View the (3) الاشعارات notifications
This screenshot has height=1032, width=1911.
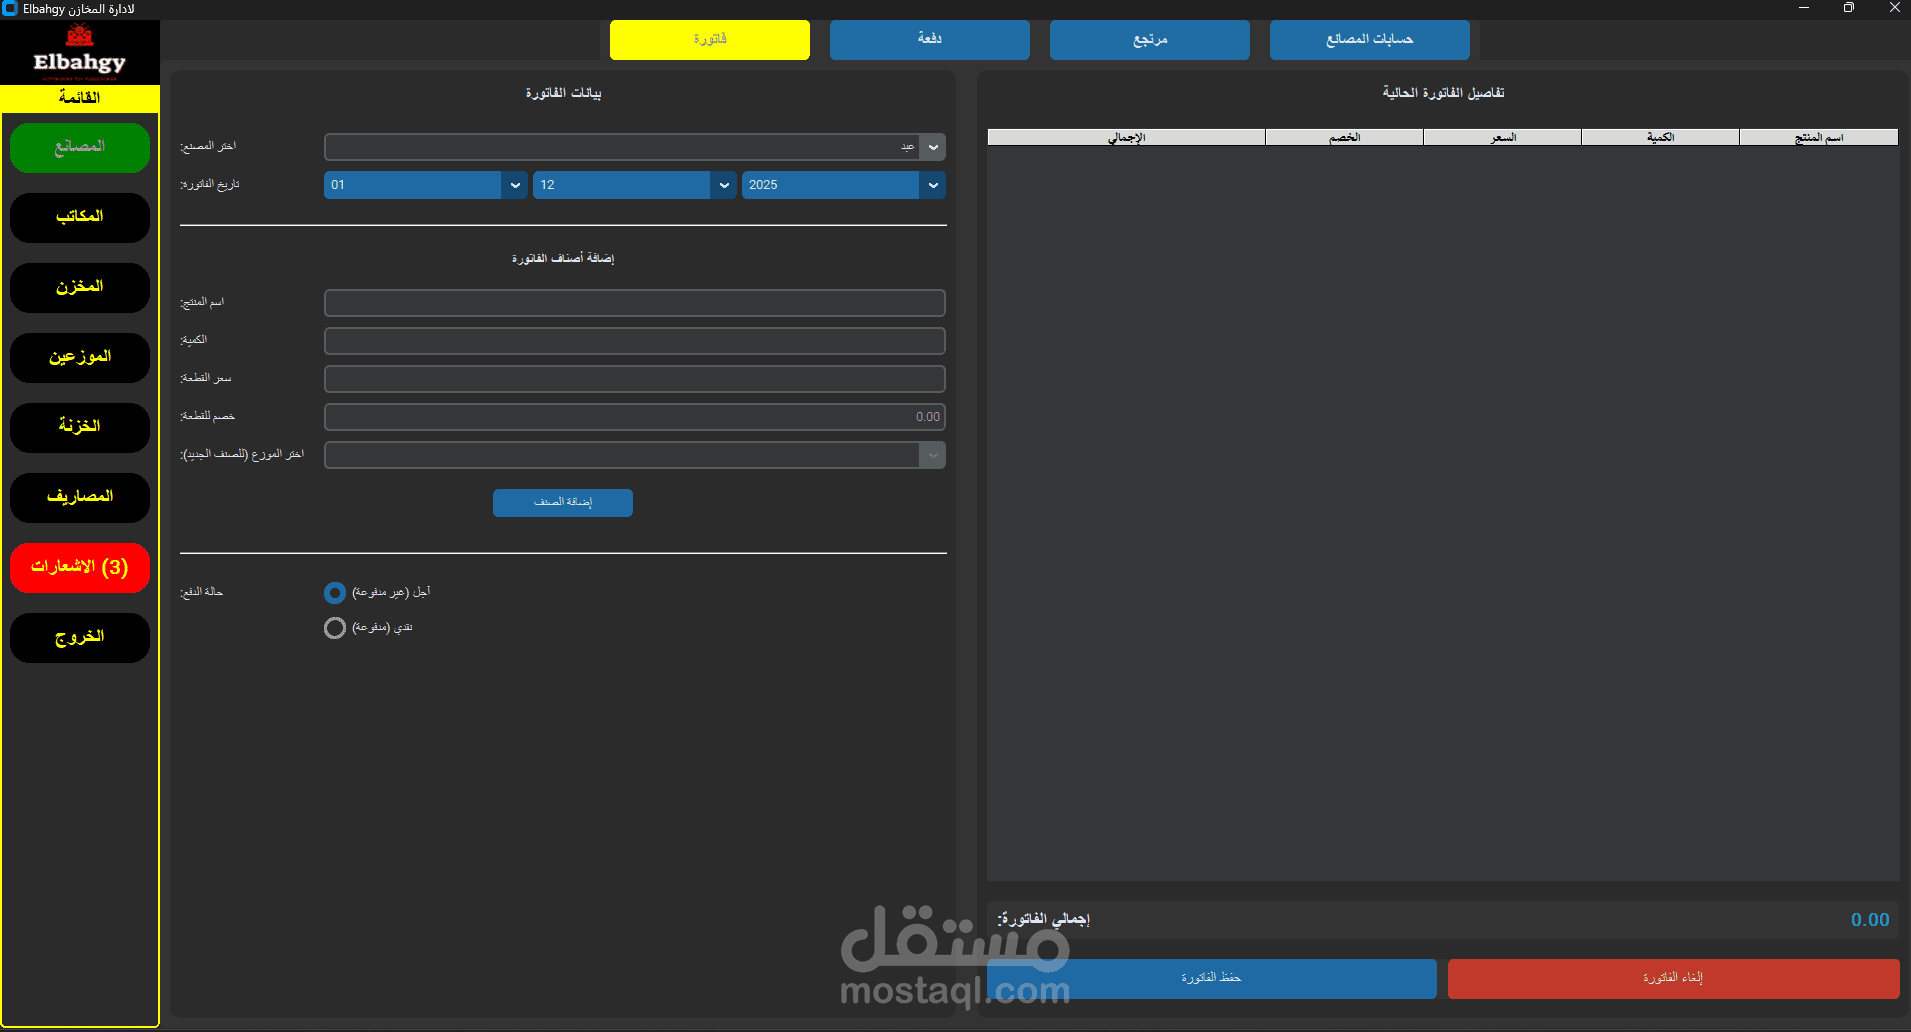click(79, 567)
